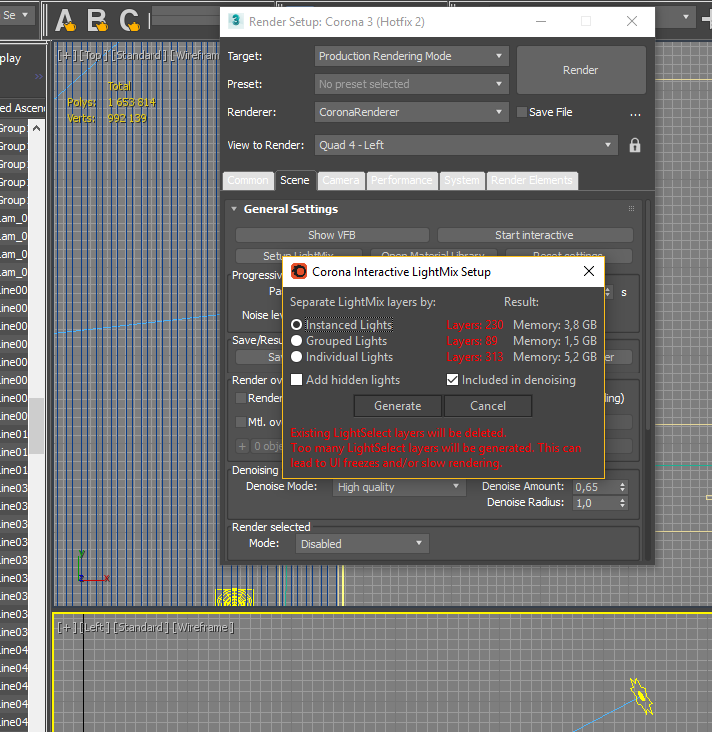
Task: Close the Corona Interactive LightMix Setup dialog
Action: pyautogui.click(x=589, y=271)
